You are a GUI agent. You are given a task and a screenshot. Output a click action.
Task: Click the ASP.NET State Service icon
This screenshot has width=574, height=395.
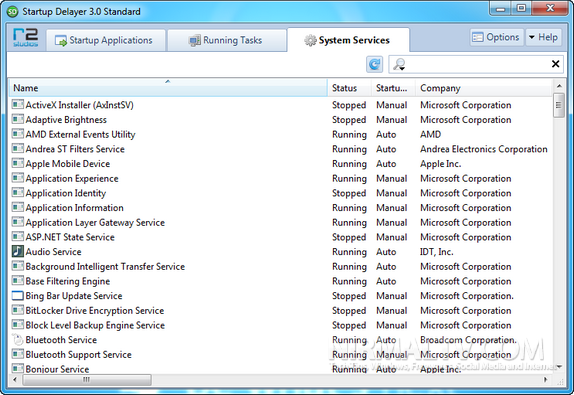tap(18, 236)
